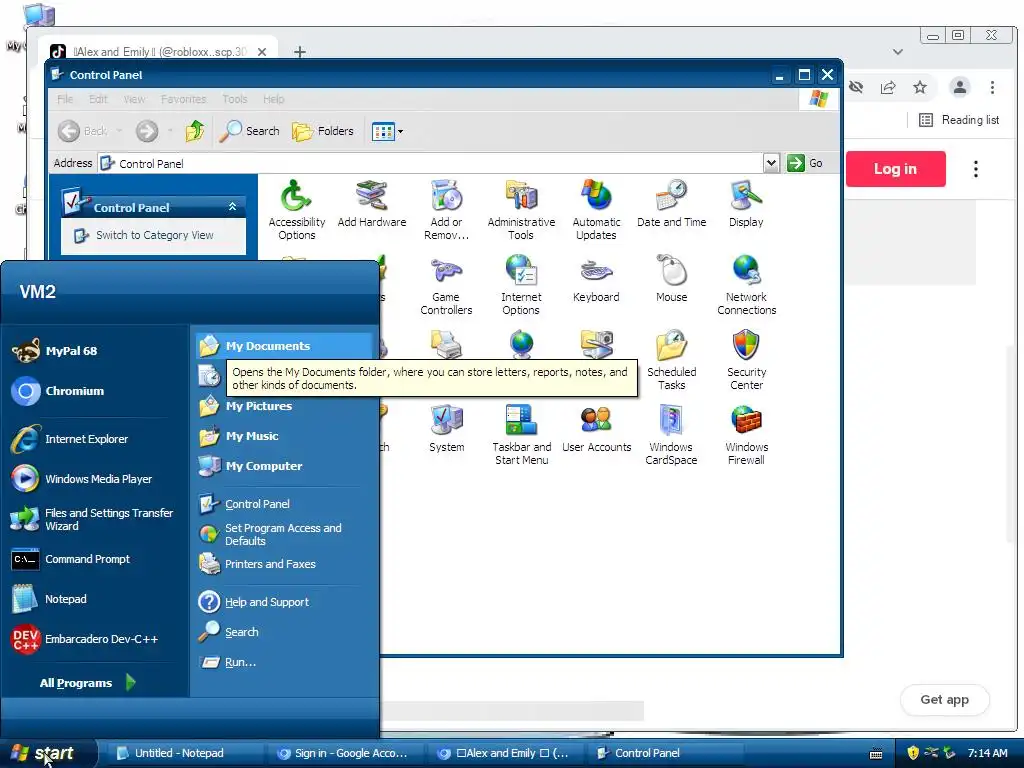Open Game Controllers icon
1024x768 pixels.
(447, 285)
